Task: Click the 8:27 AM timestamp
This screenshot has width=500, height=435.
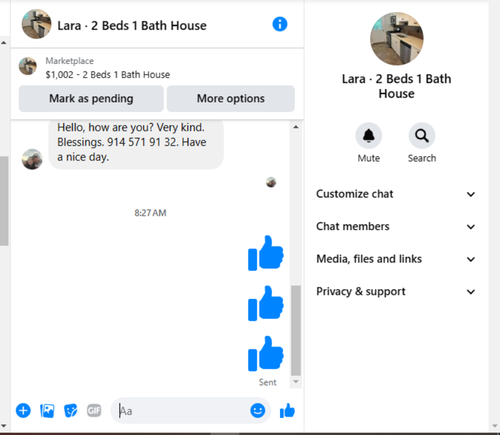Action: [150, 213]
